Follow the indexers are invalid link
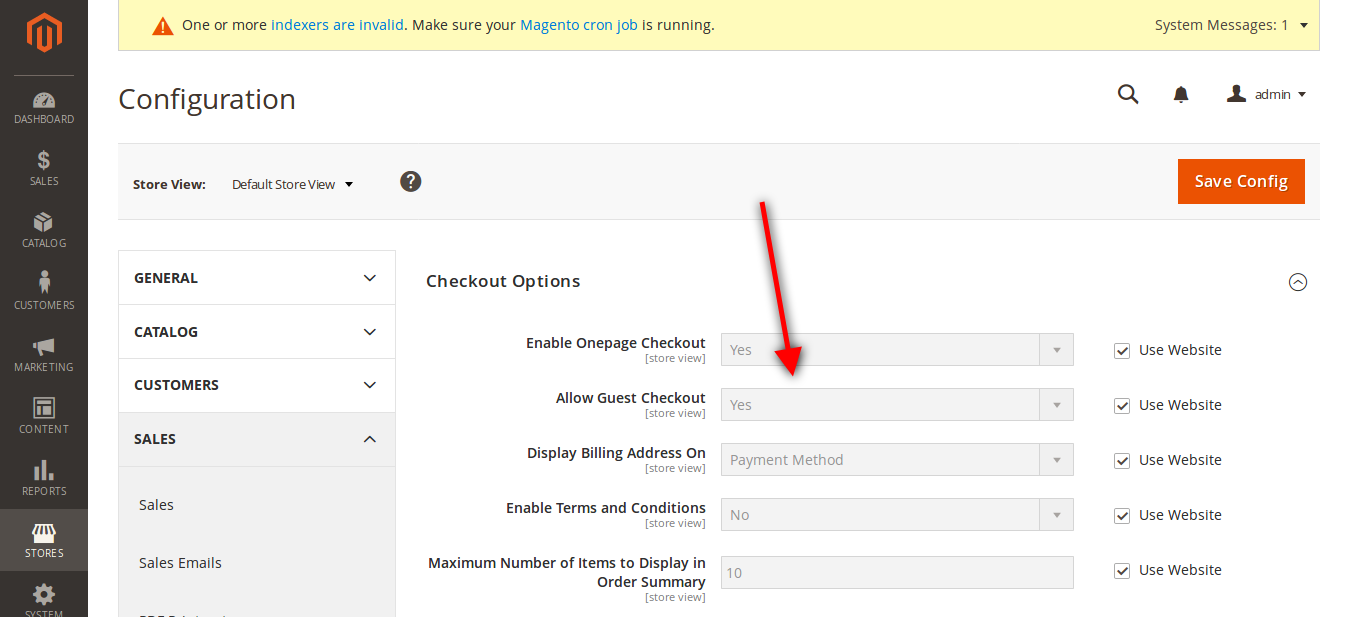This screenshot has height=617, width=1347. click(x=336, y=25)
